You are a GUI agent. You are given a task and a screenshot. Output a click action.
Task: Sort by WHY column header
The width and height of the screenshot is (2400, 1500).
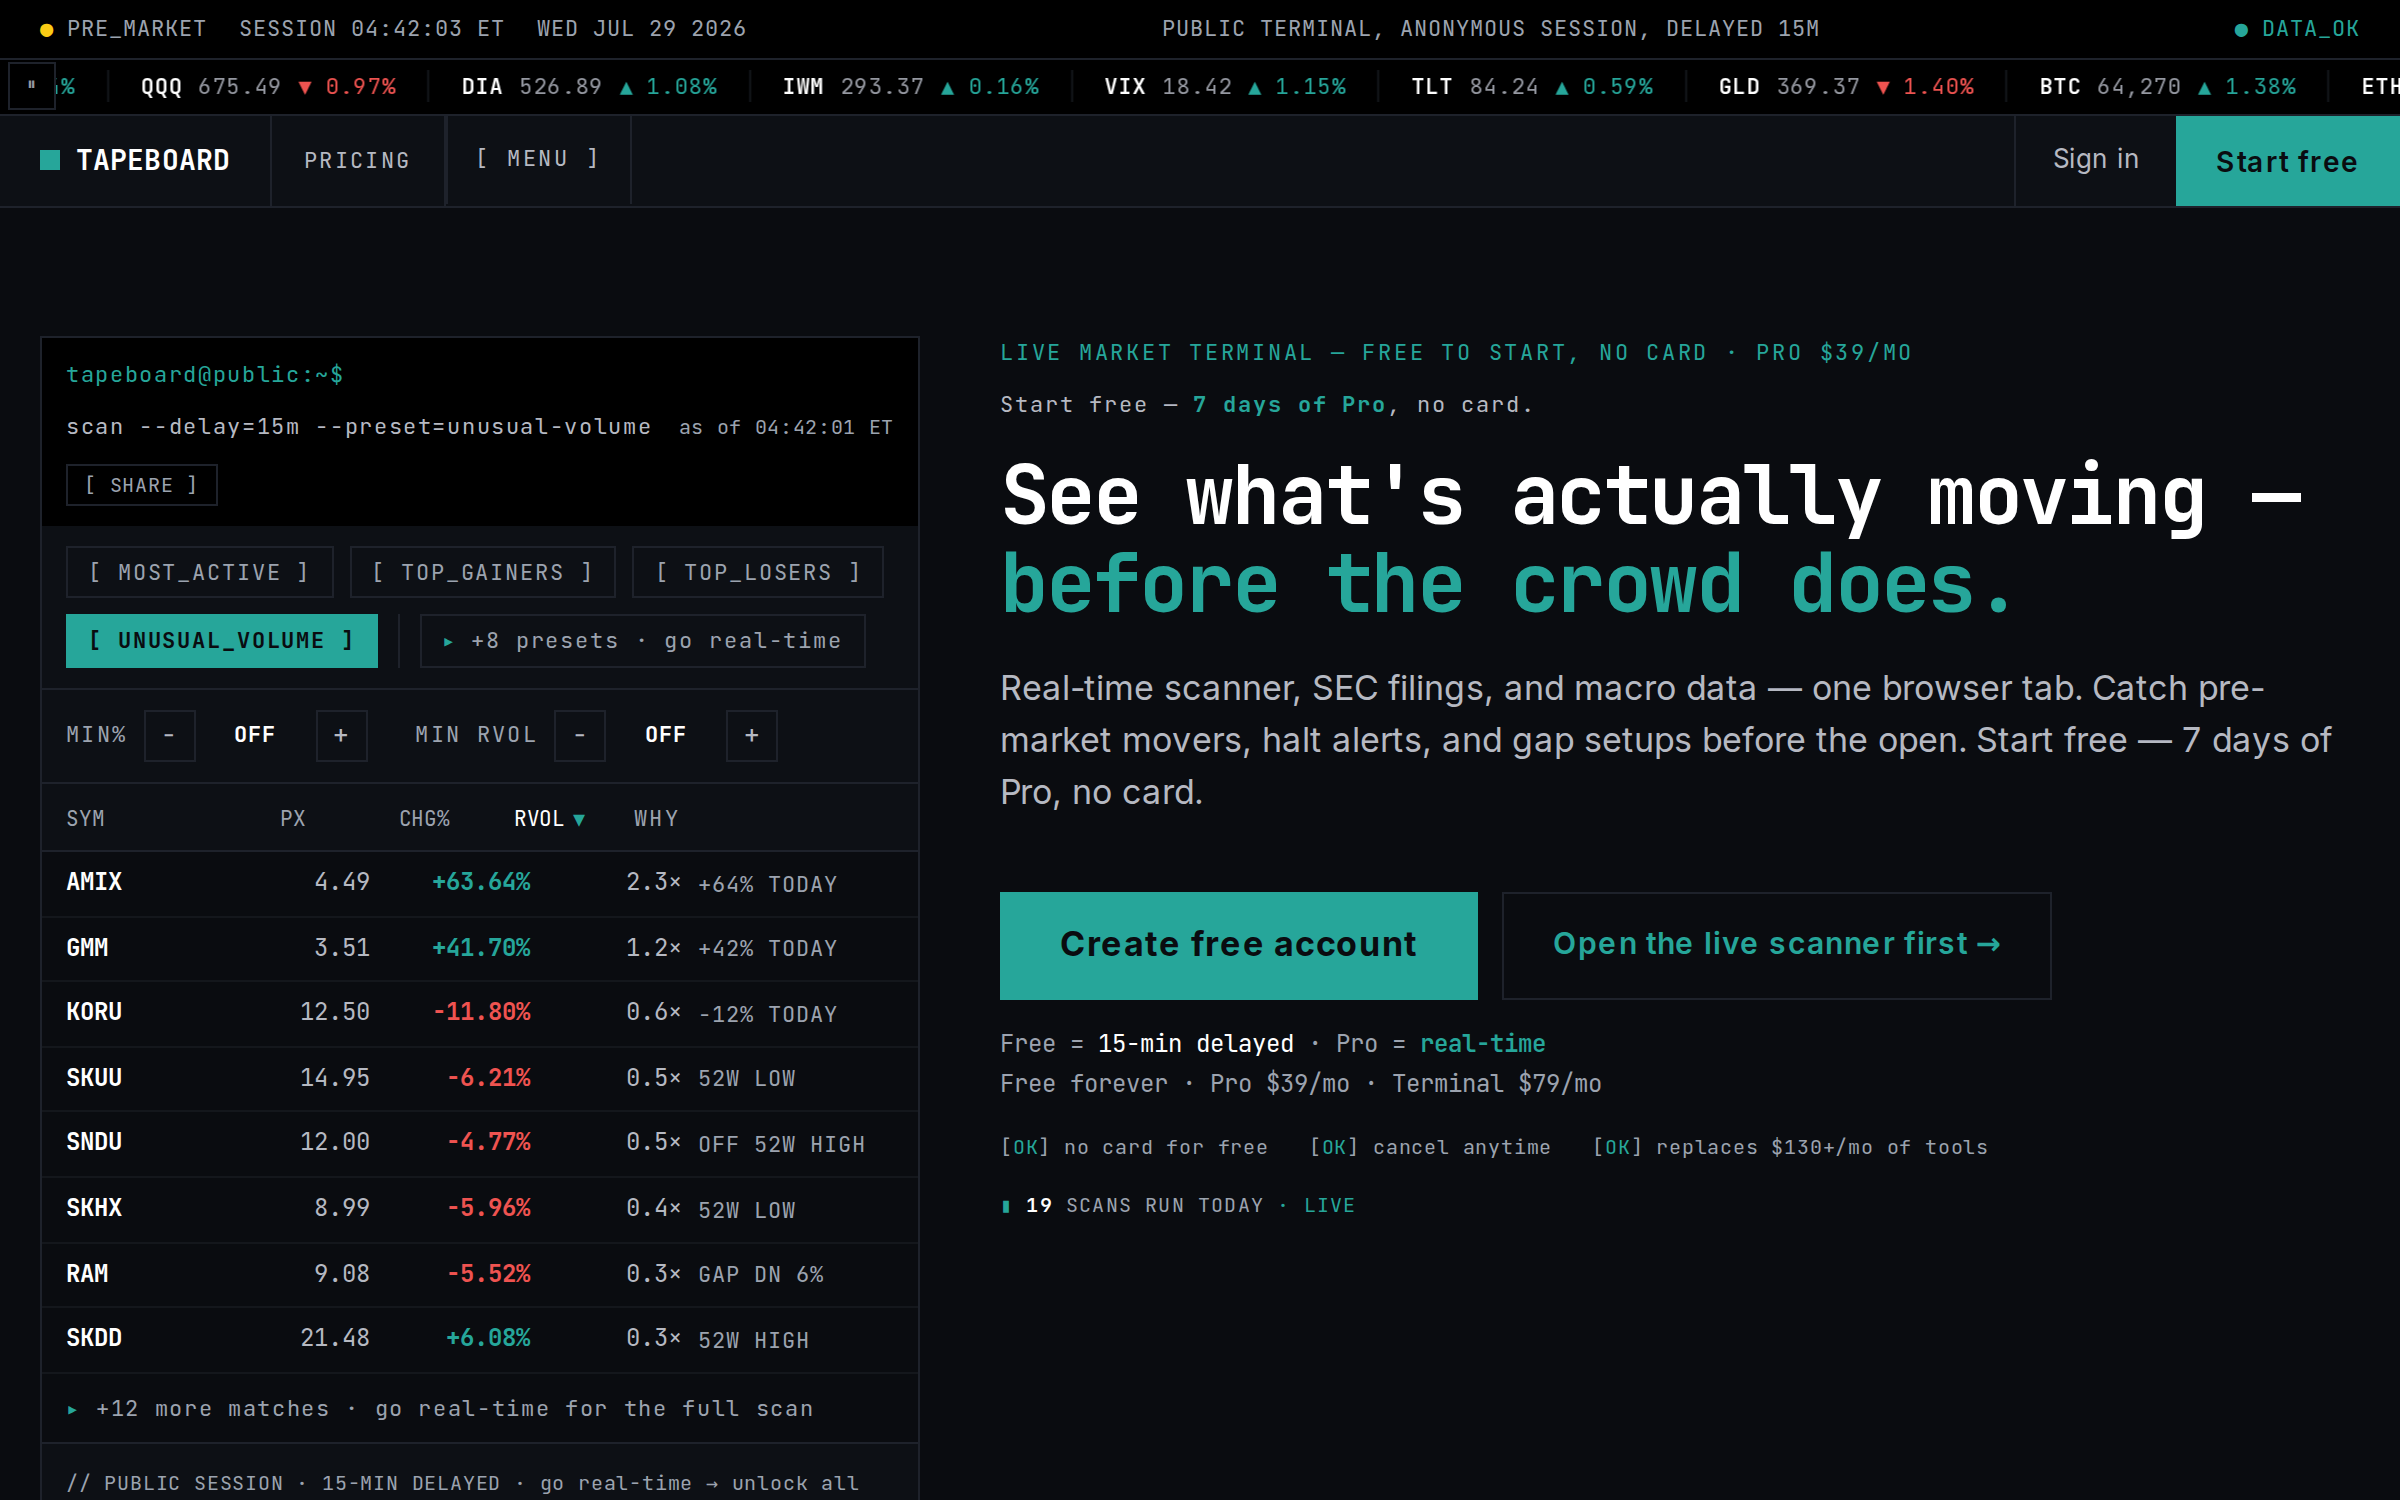(656, 819)
